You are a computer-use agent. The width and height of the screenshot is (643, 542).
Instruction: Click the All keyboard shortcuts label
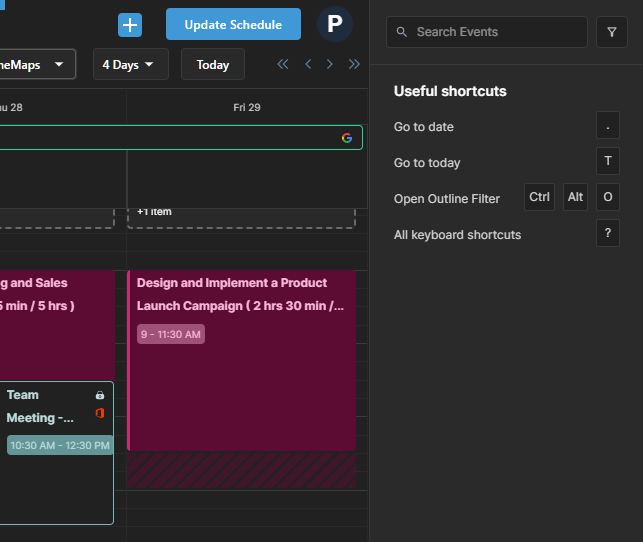[457, 235]
